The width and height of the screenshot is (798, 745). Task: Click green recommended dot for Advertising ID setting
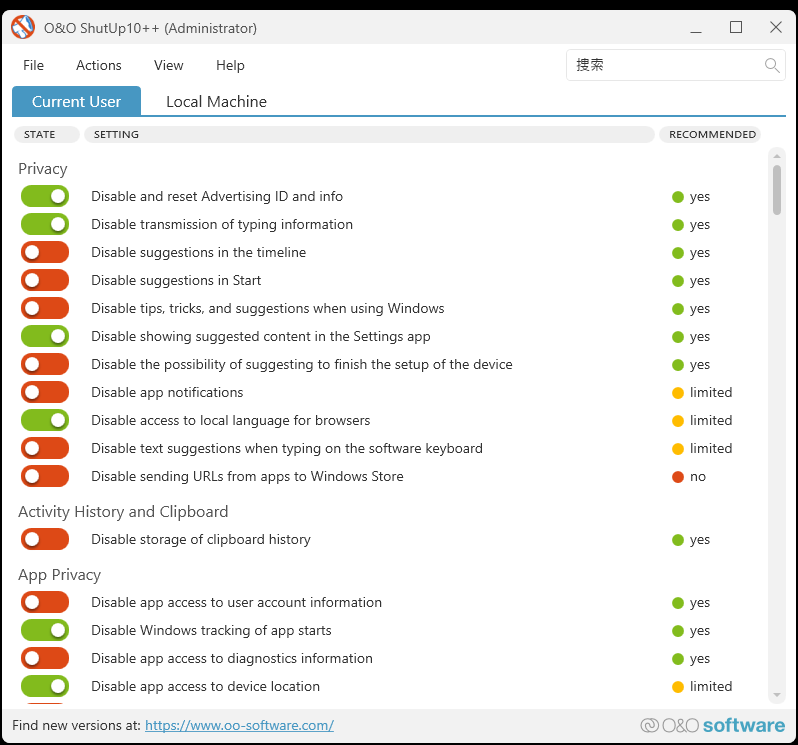pos(678,197)
